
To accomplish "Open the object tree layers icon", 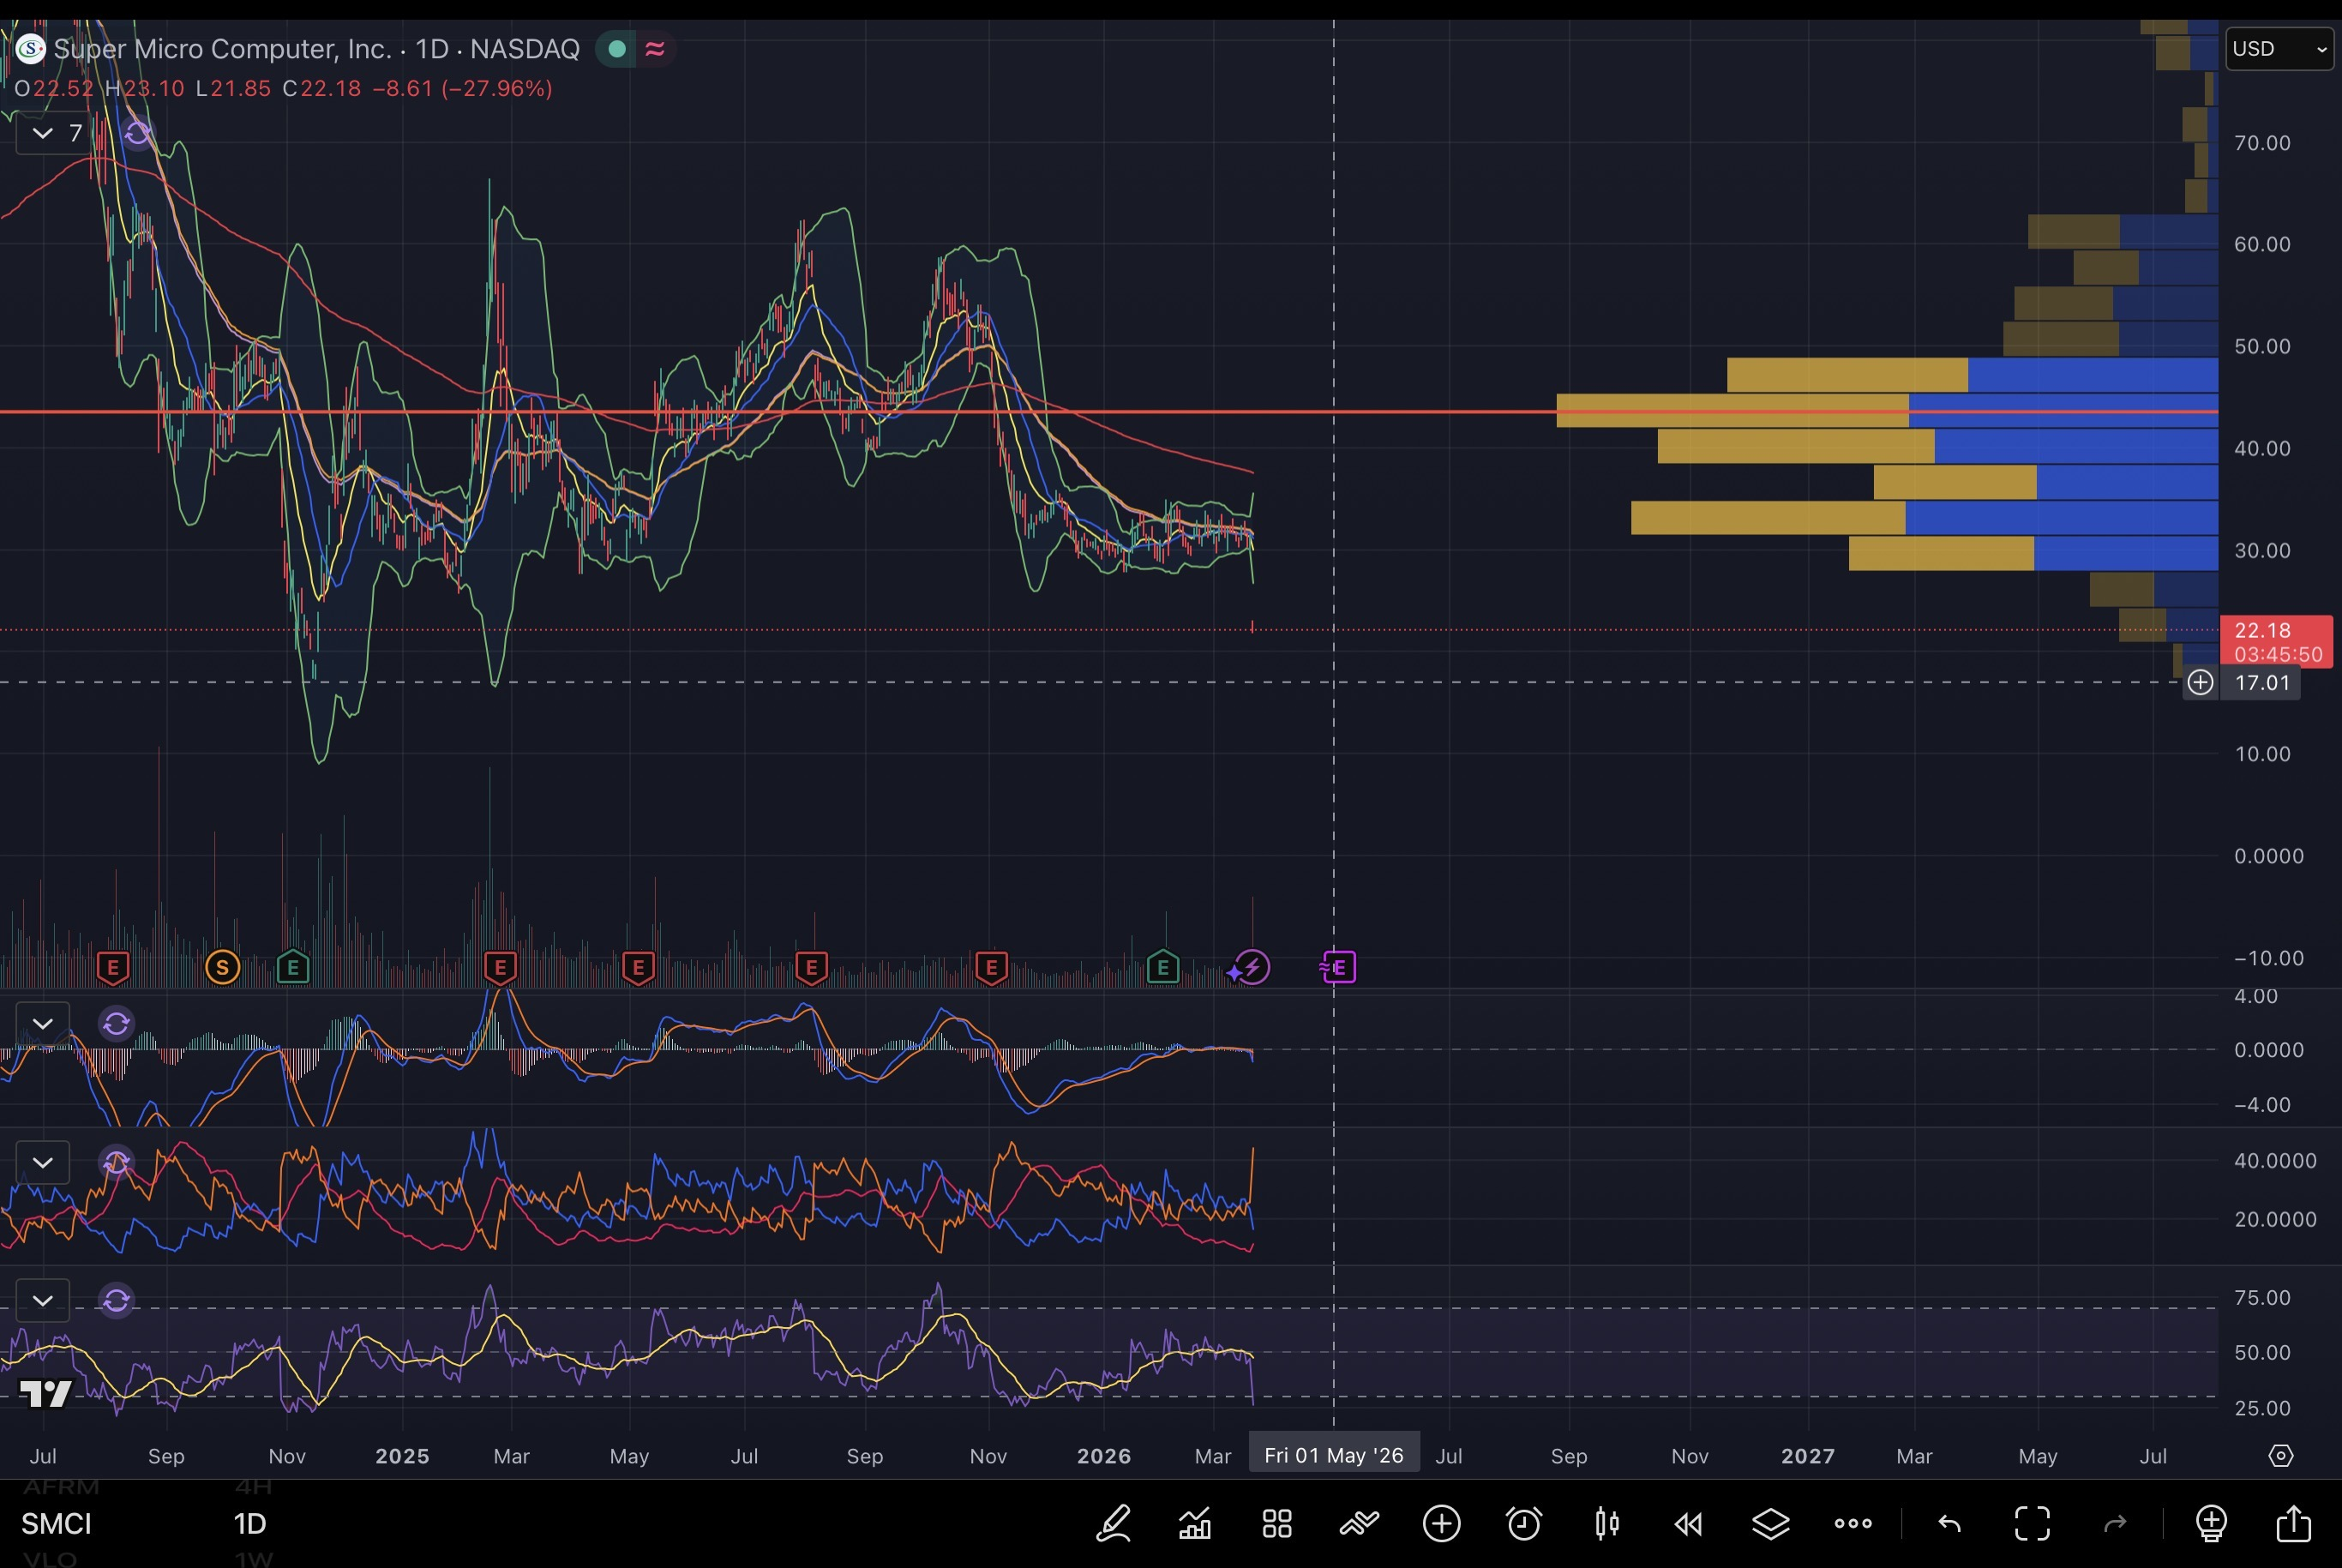I will 1770,1524.
